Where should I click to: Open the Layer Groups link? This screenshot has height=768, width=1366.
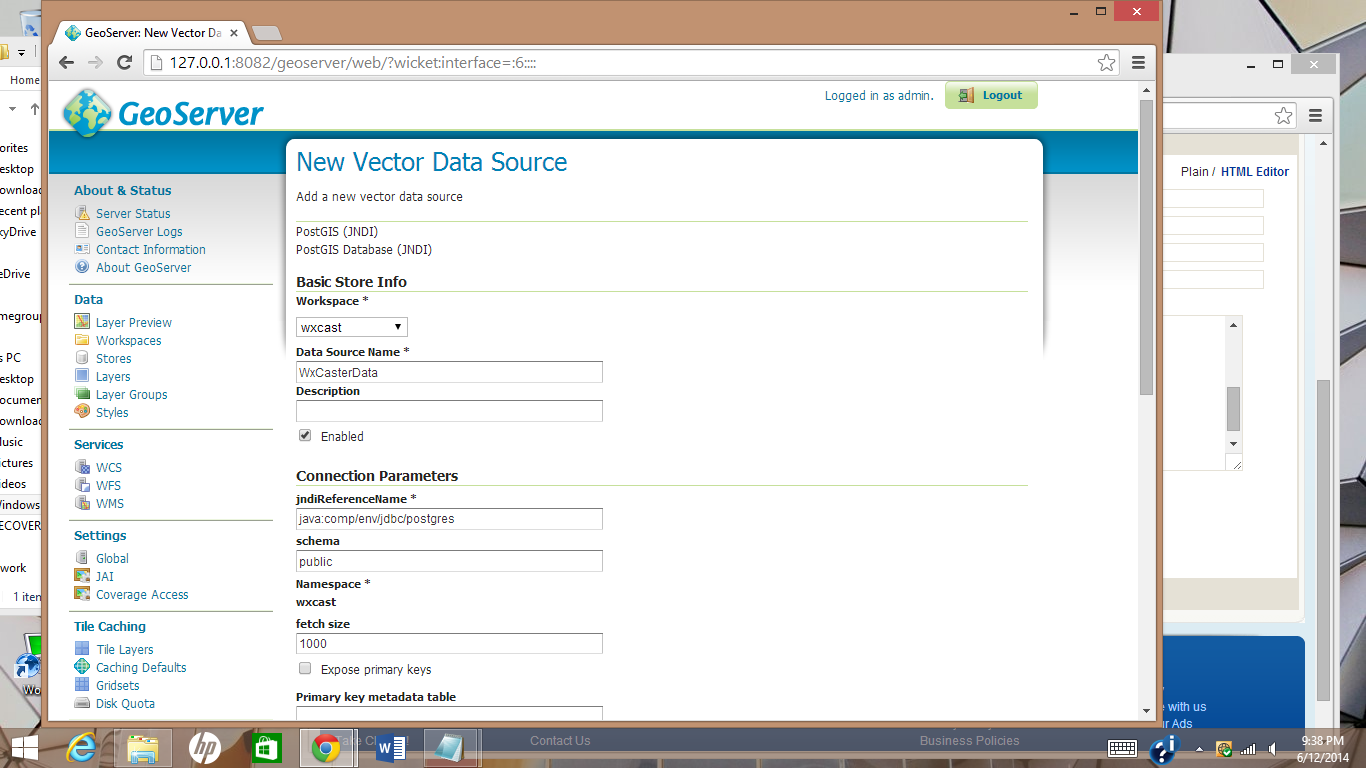(132, 394)
